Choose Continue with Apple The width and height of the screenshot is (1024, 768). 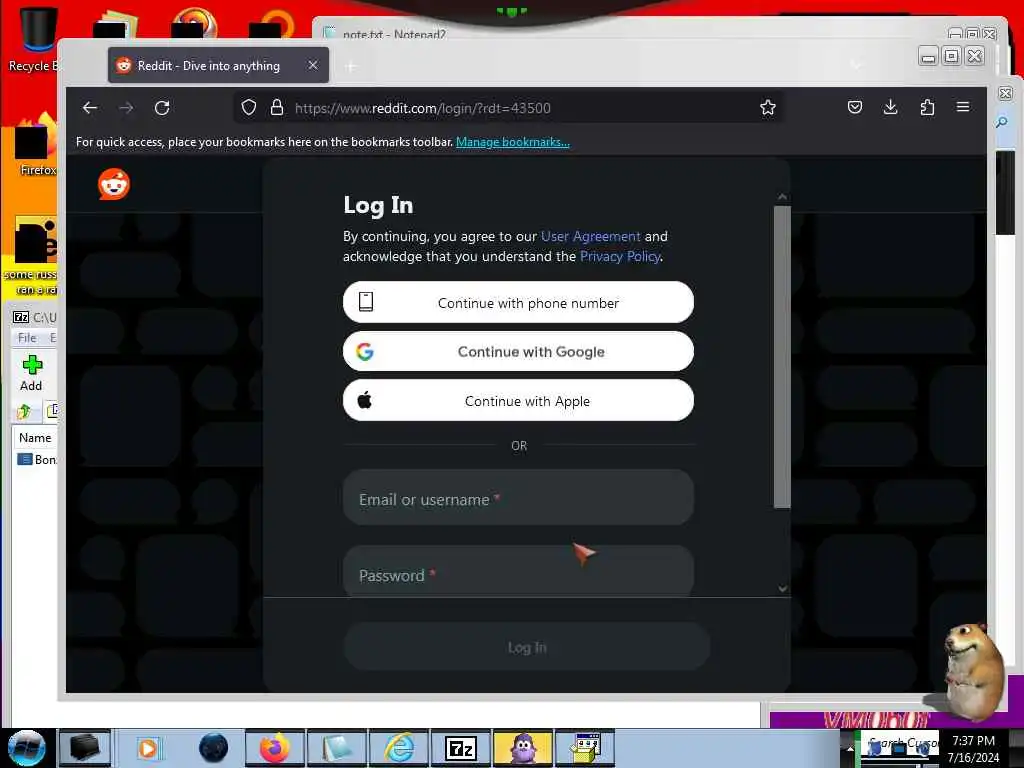(519, 400)
